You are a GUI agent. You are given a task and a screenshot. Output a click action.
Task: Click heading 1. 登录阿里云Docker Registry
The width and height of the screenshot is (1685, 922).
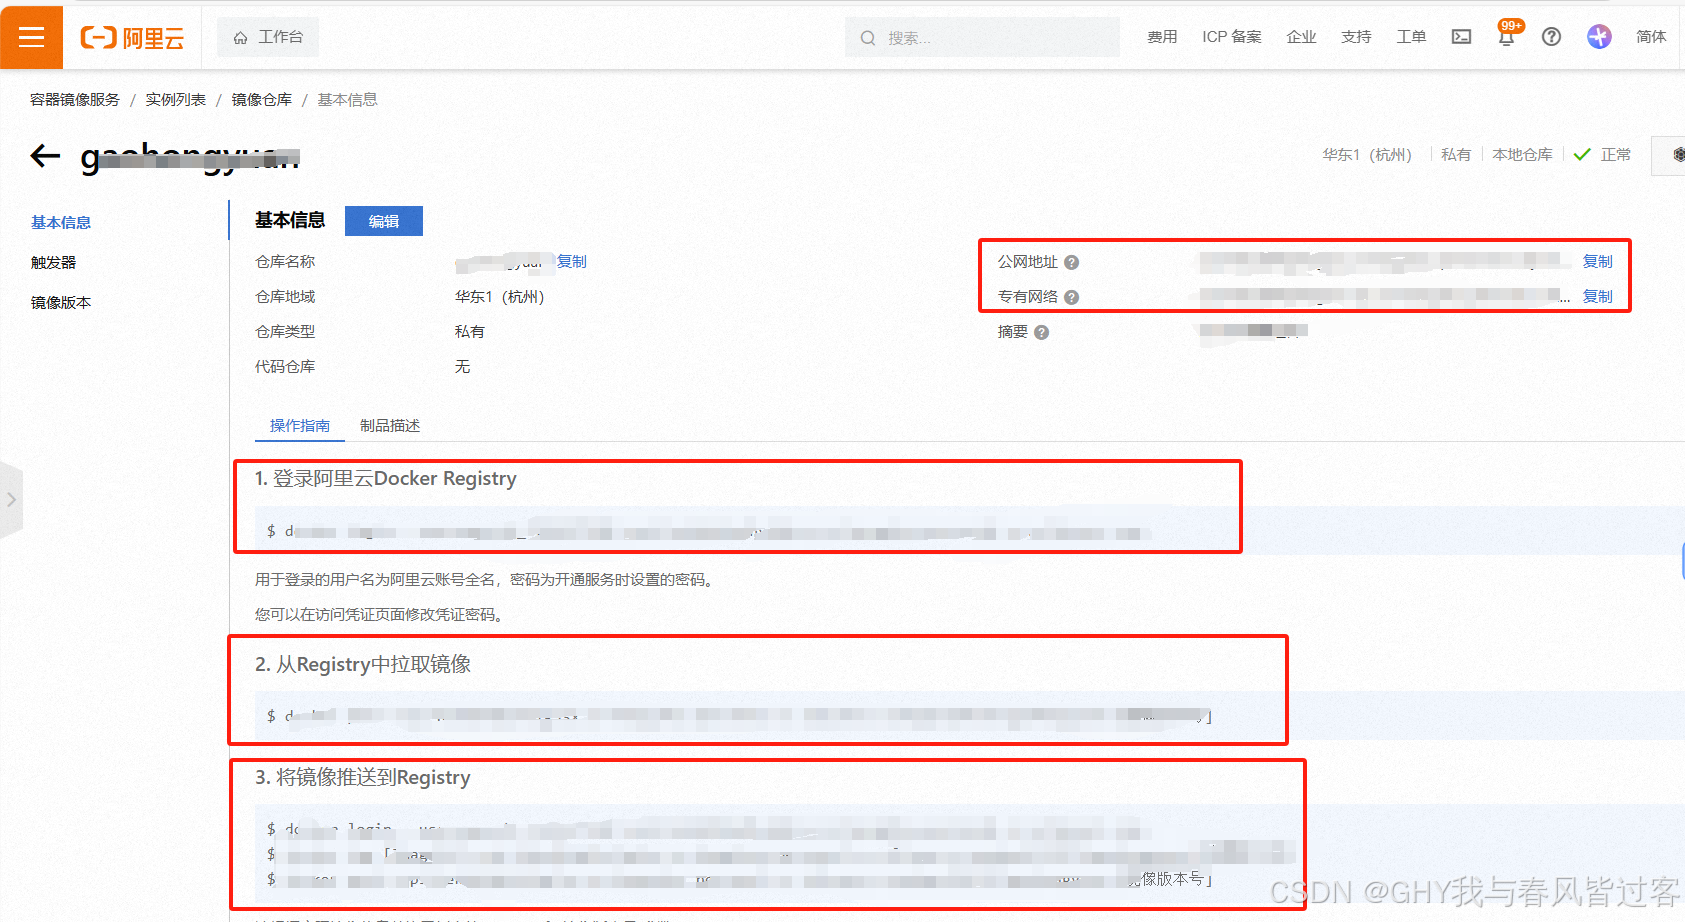386,479
